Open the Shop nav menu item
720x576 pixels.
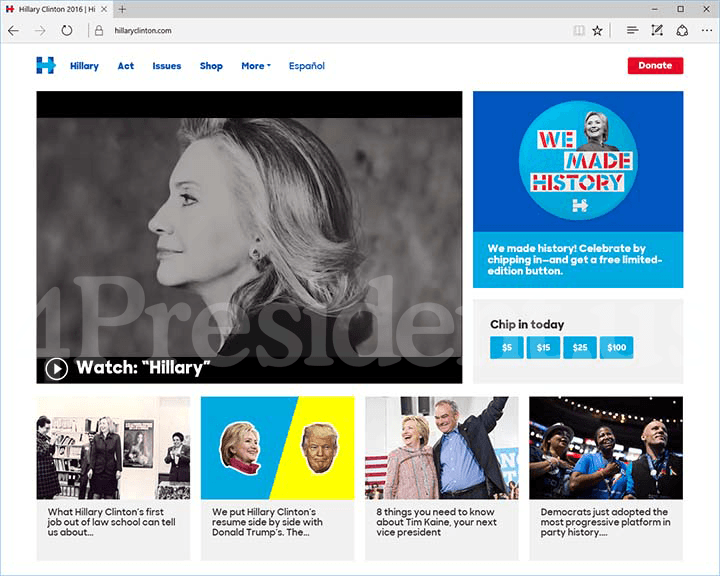click(x=211, y=66)
